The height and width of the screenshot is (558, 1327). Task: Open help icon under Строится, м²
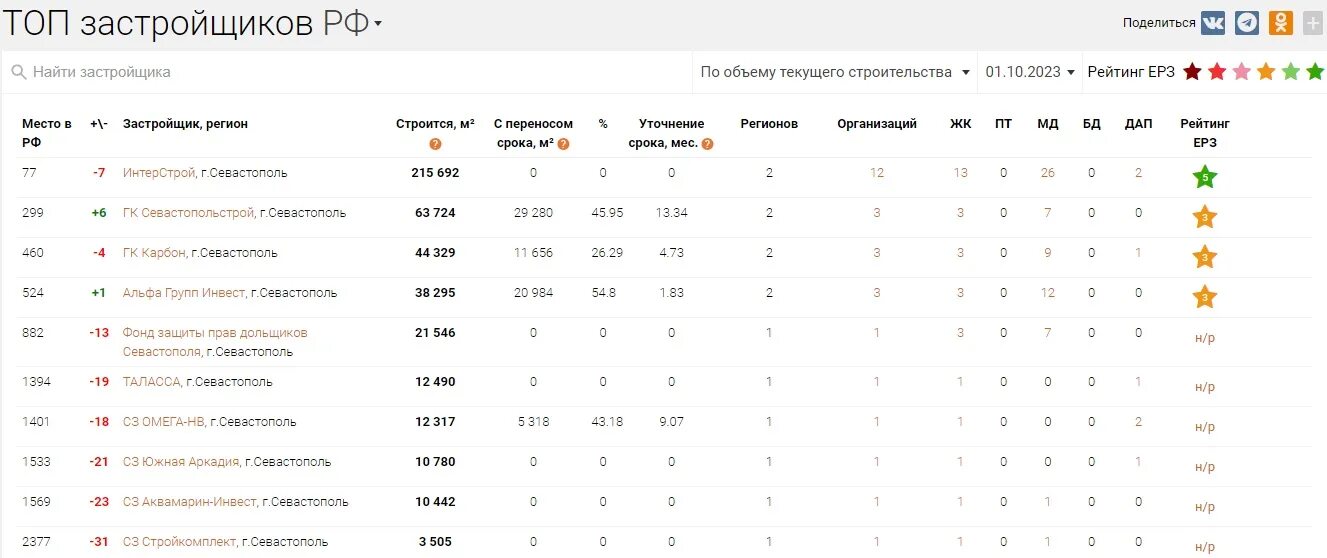point(435,144)
